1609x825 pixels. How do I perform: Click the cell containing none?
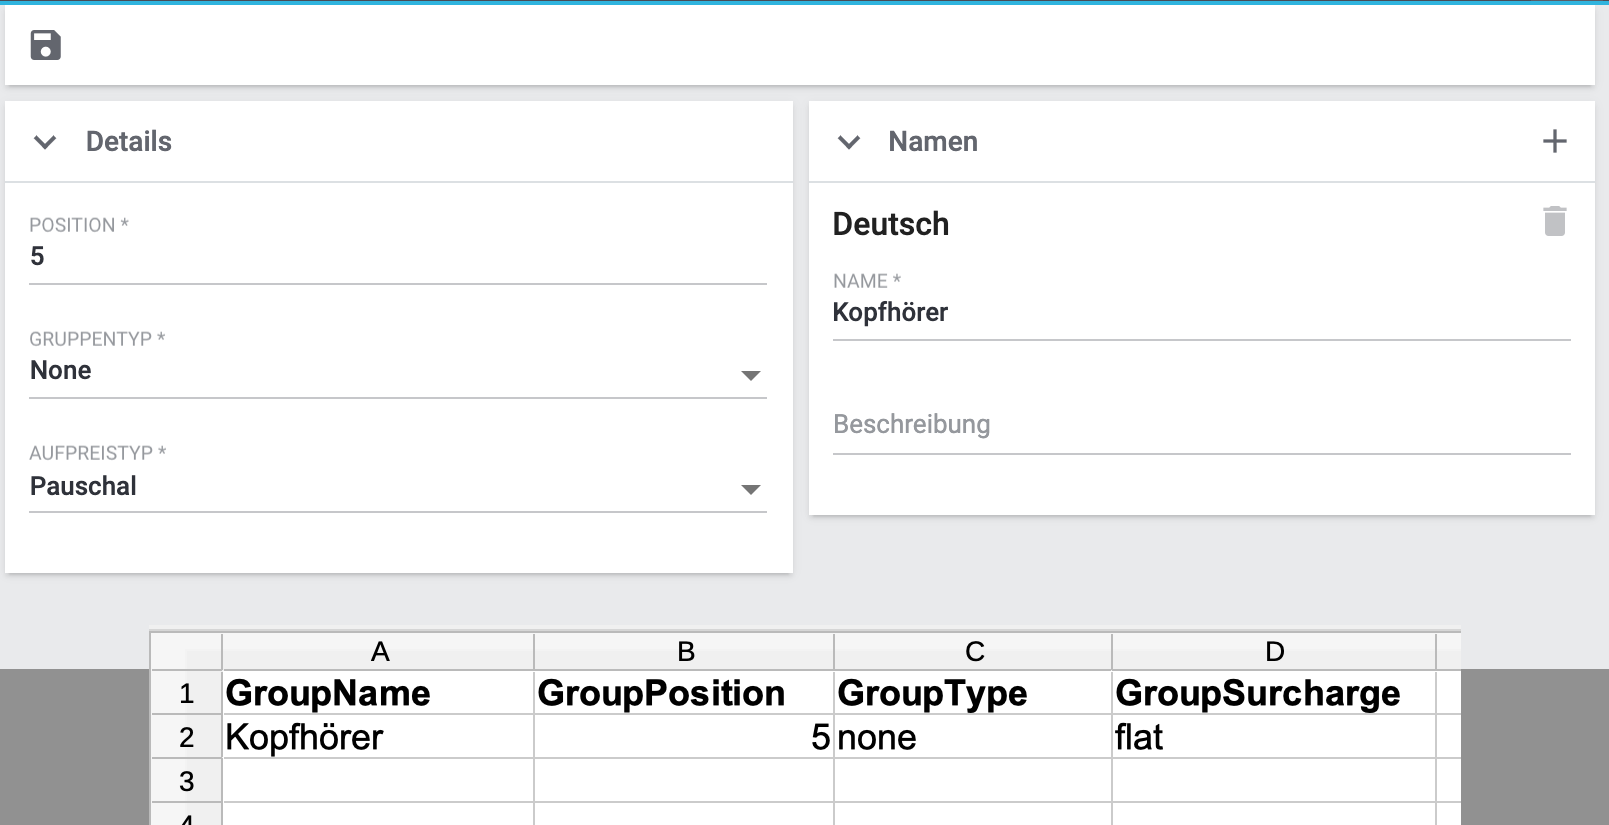(973, 737)
